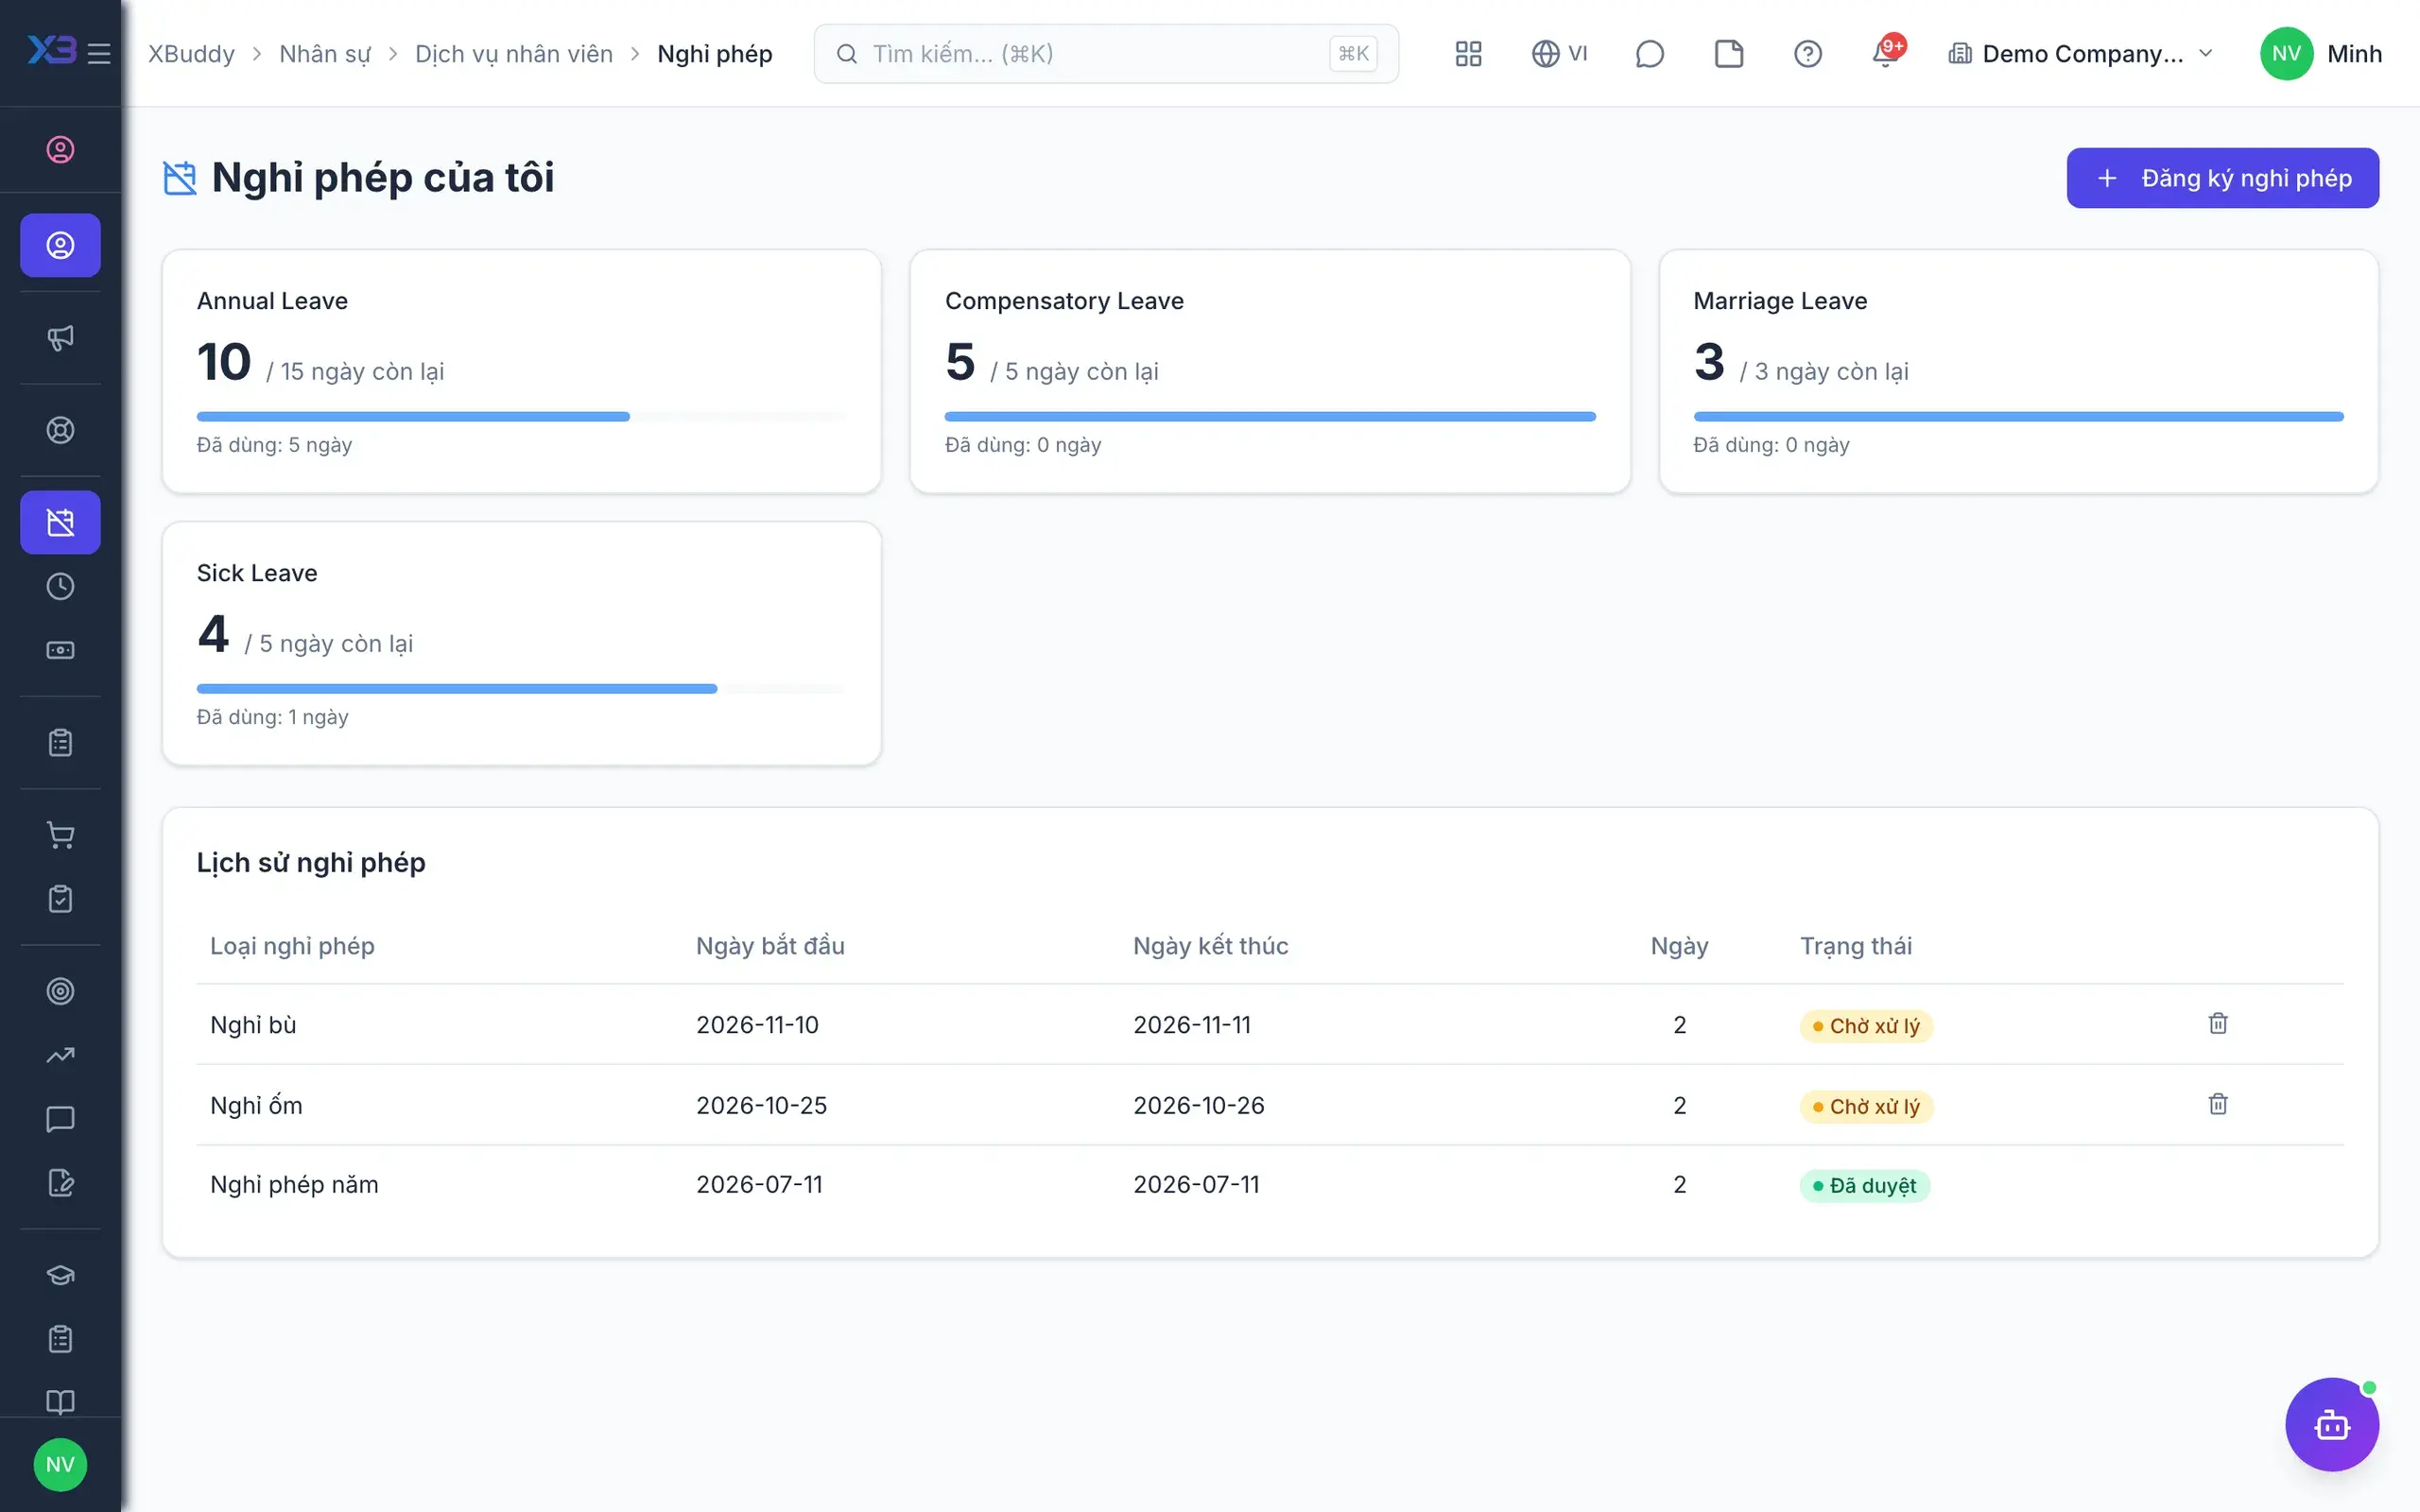Expand the Demo Company selector
The width and height of the screenshot is (2420, 1512).
point(2081,53)
